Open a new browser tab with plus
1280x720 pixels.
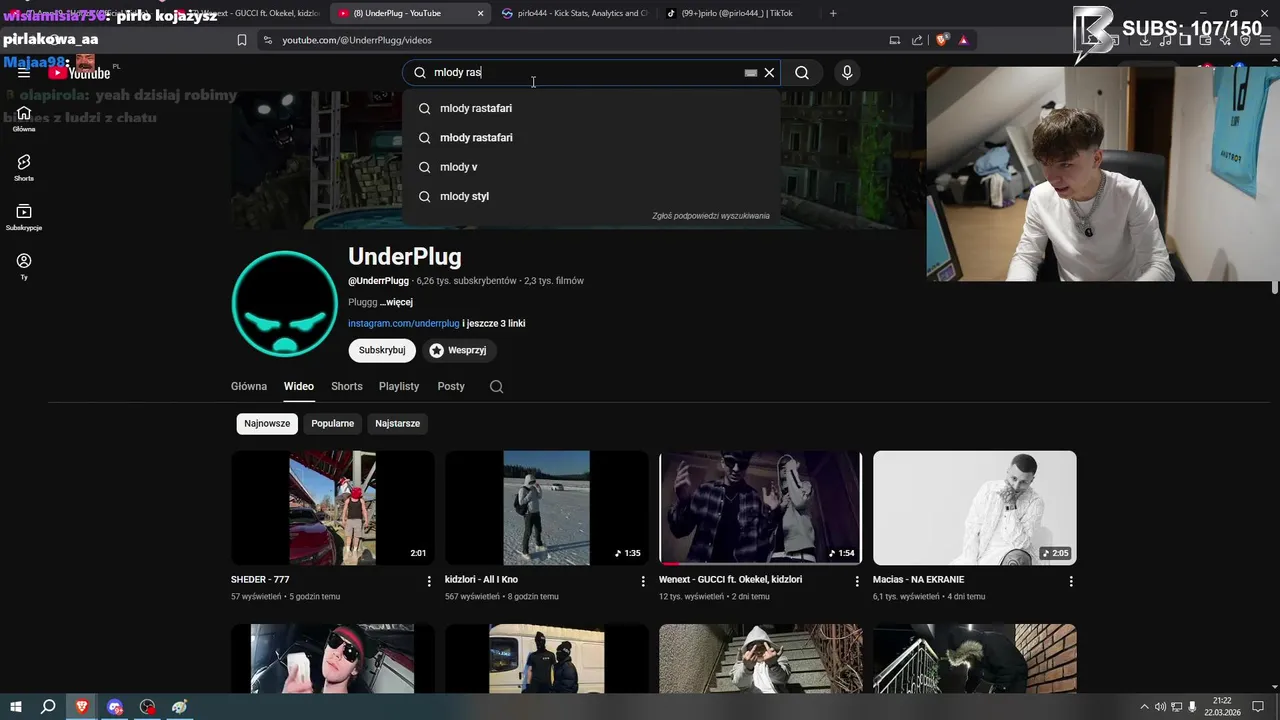click(x=833, y=13)
